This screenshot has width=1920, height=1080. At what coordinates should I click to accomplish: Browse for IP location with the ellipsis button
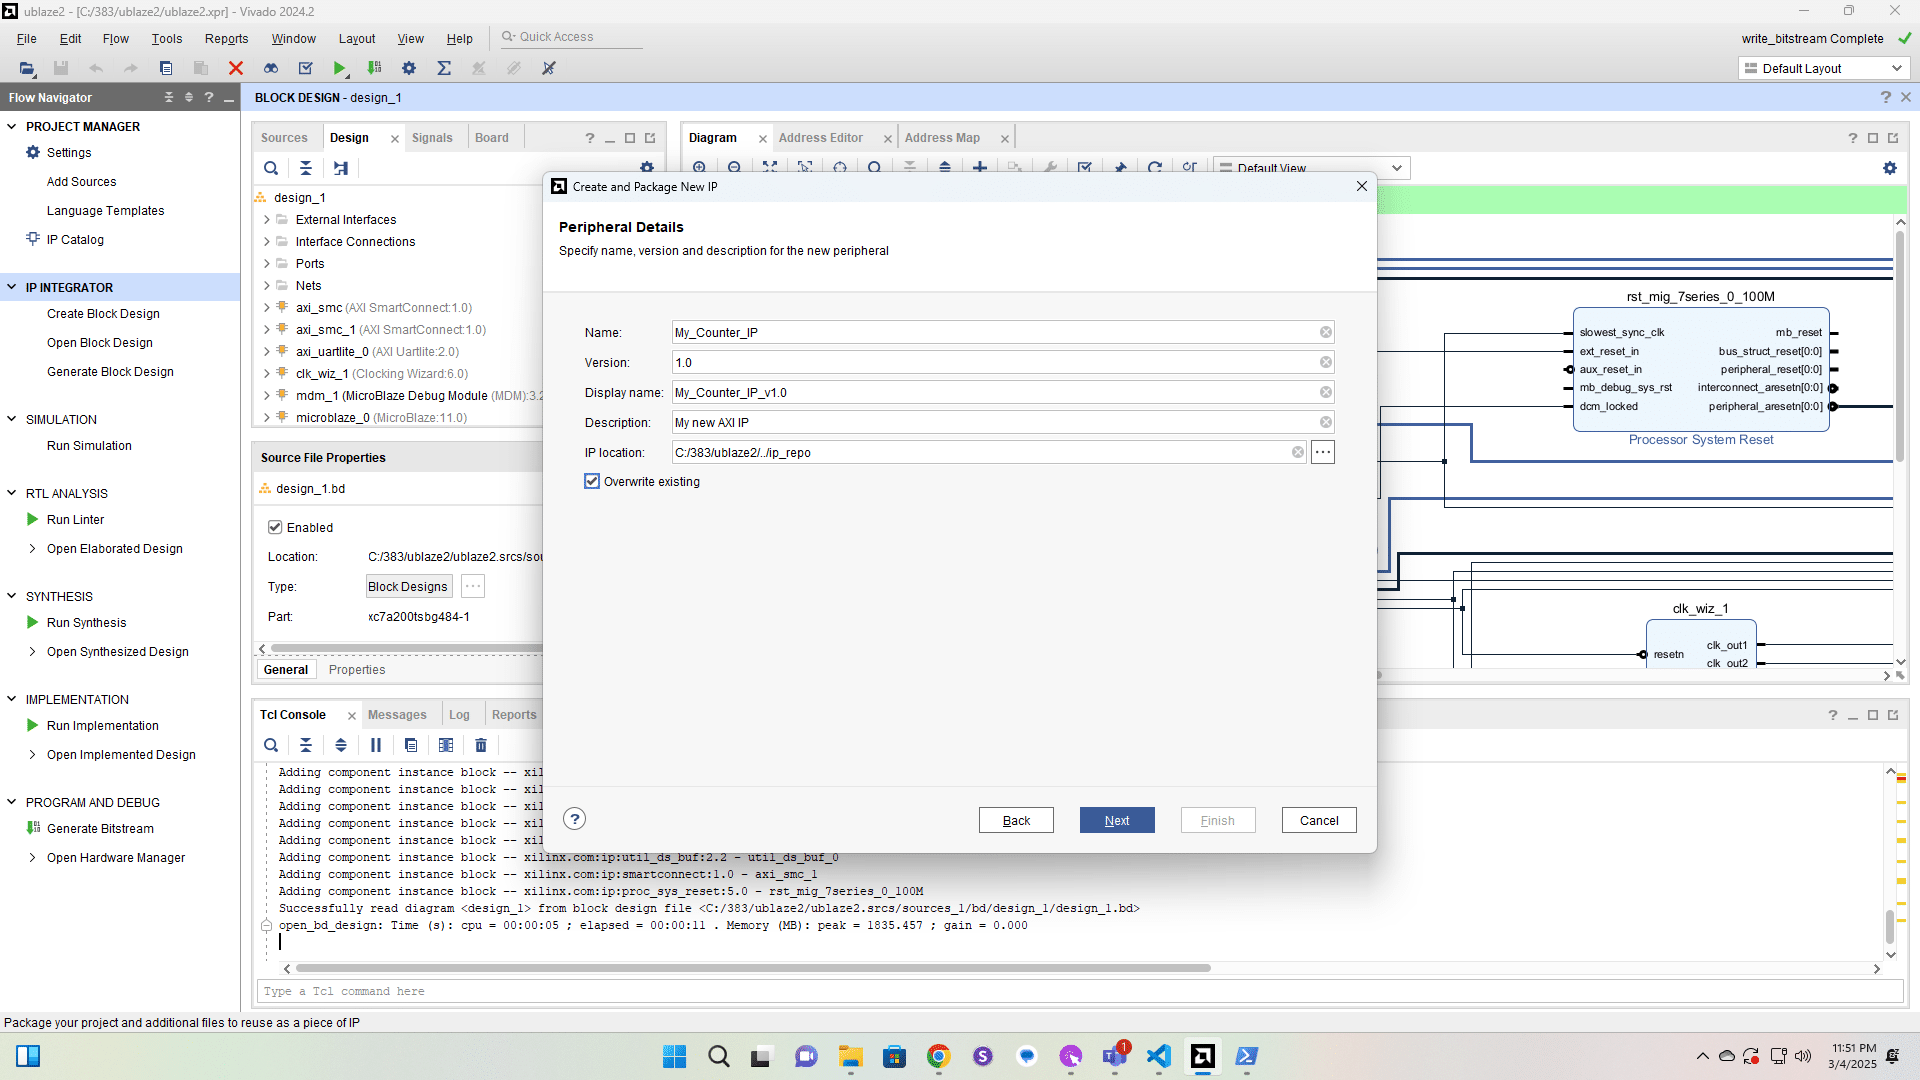coord(1323,452)
